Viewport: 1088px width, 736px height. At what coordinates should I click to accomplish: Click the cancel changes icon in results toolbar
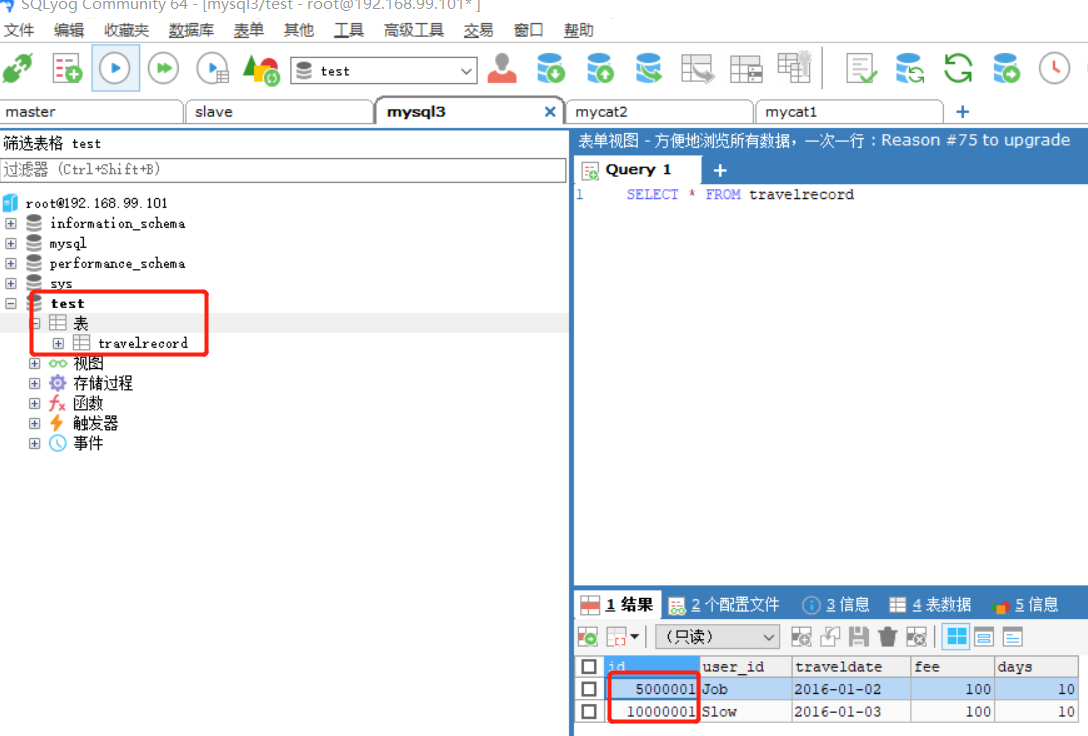[916, 636]
